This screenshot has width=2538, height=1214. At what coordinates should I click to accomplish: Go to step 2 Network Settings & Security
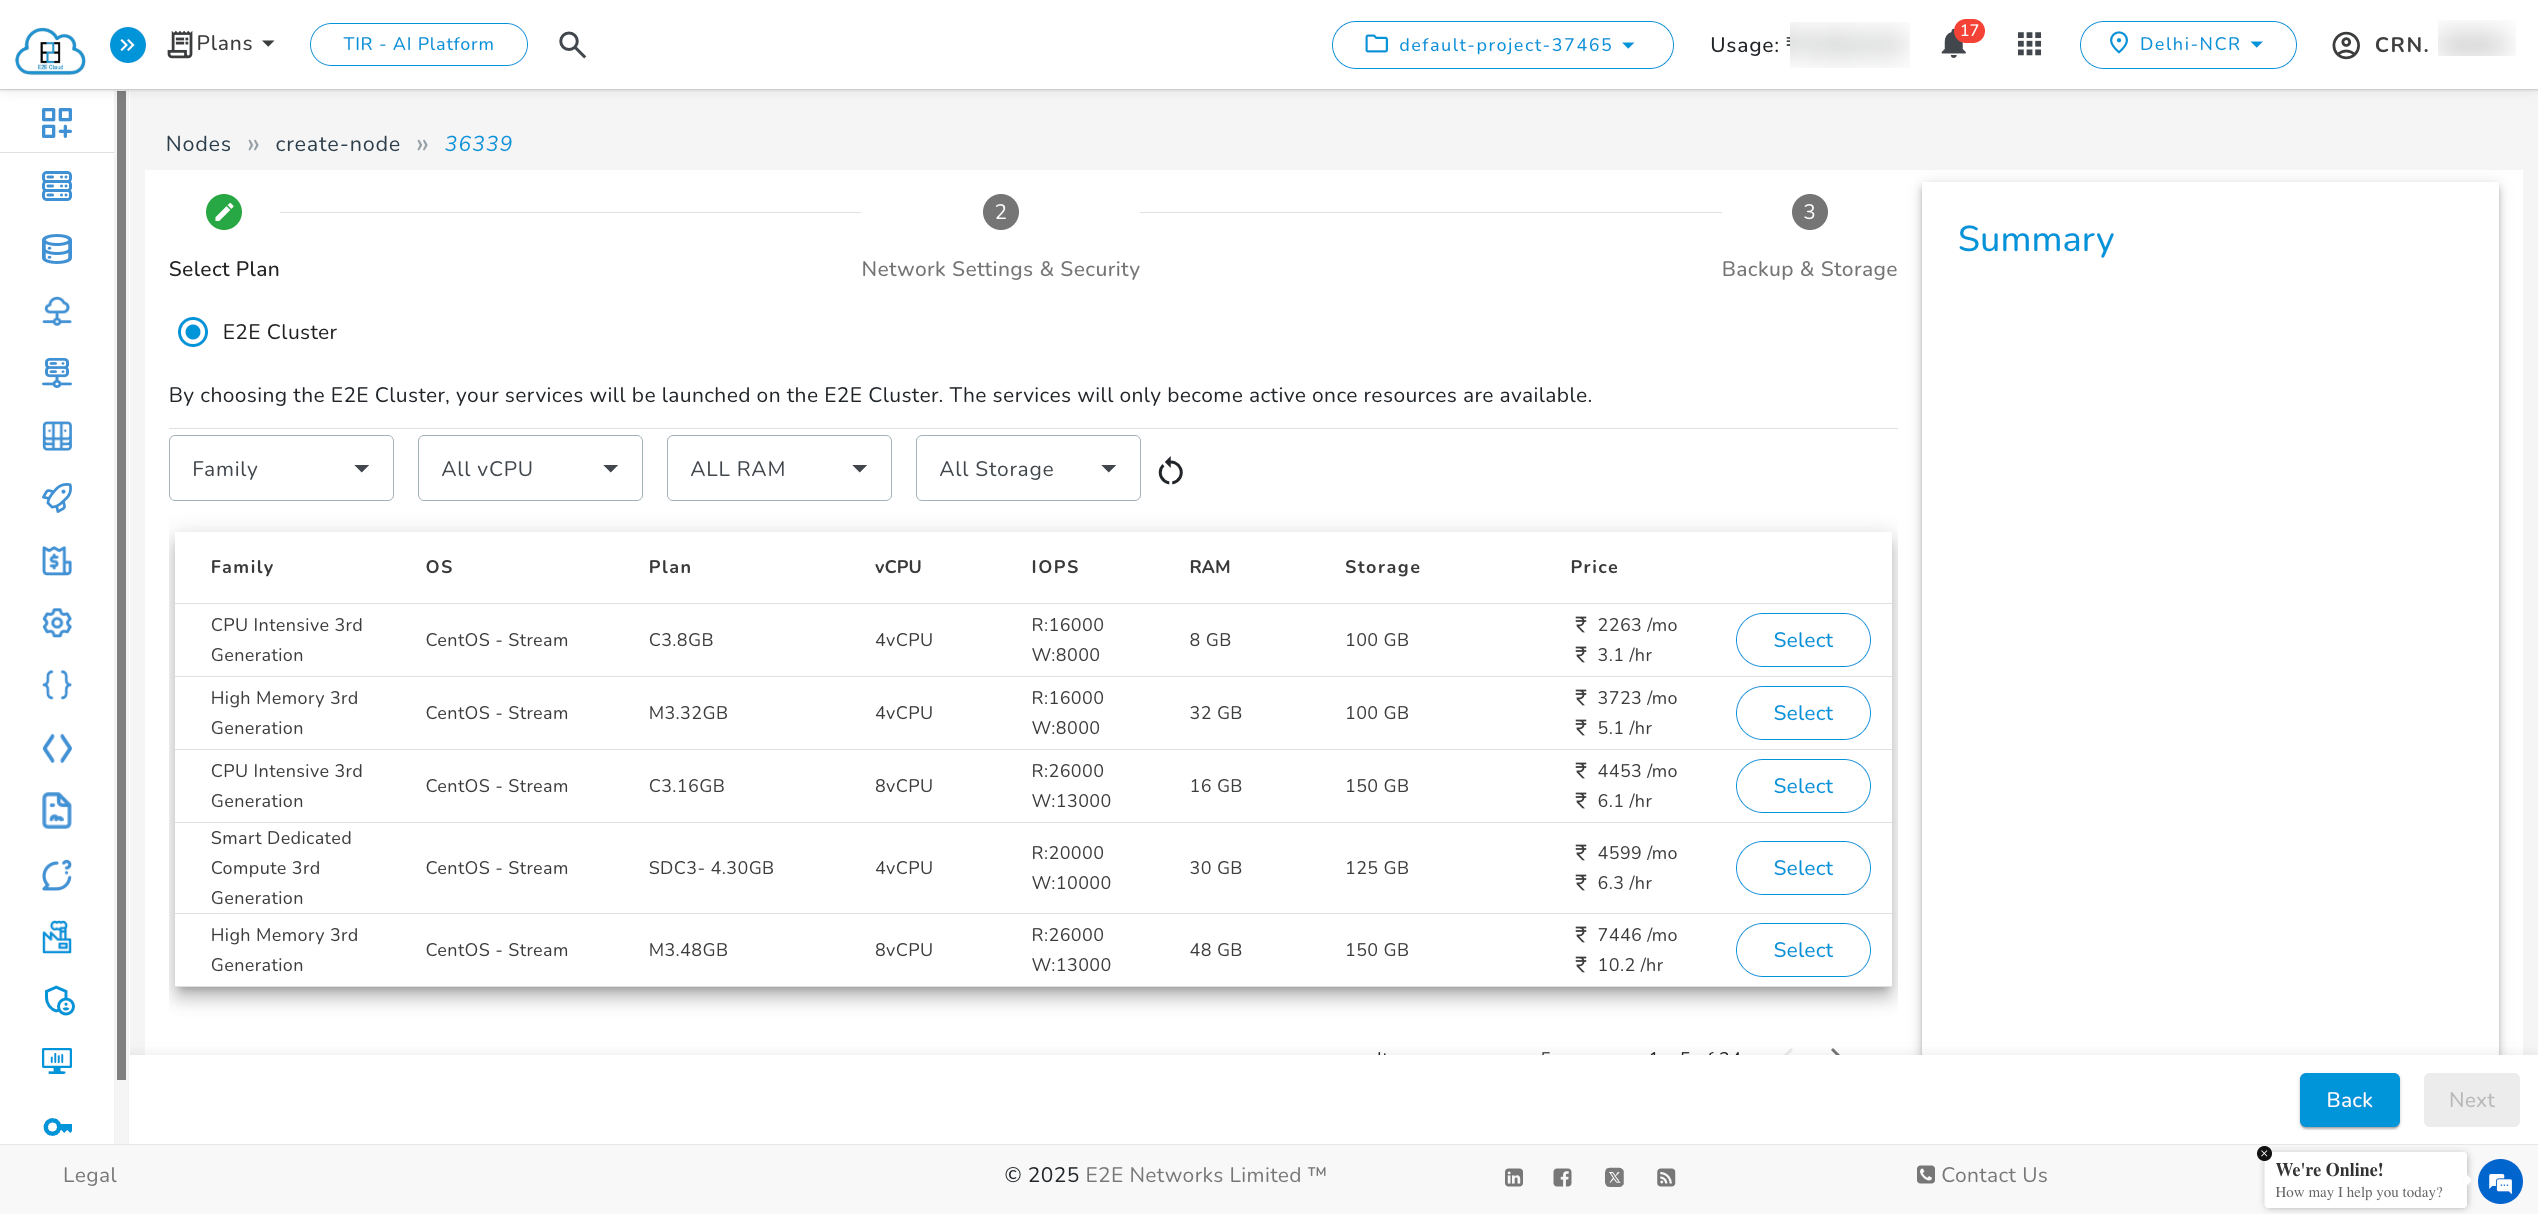[x=1000, y=237]
